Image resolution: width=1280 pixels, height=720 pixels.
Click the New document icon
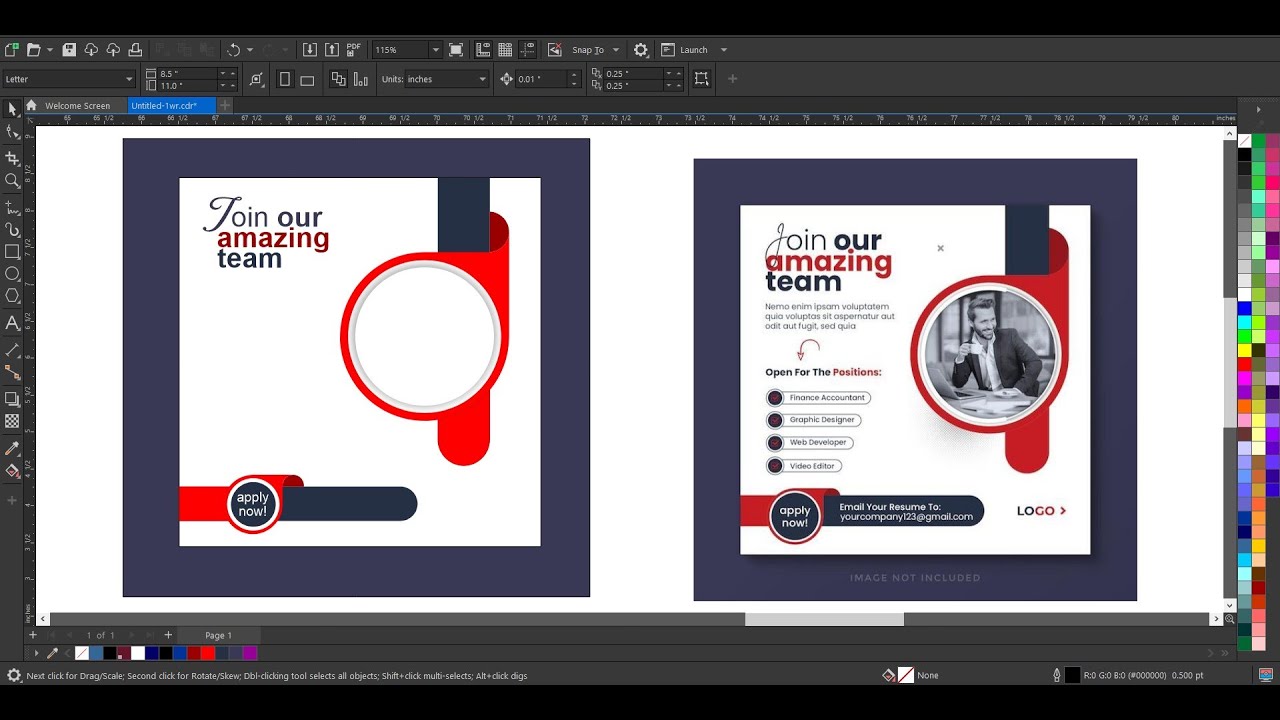point(12,49)
